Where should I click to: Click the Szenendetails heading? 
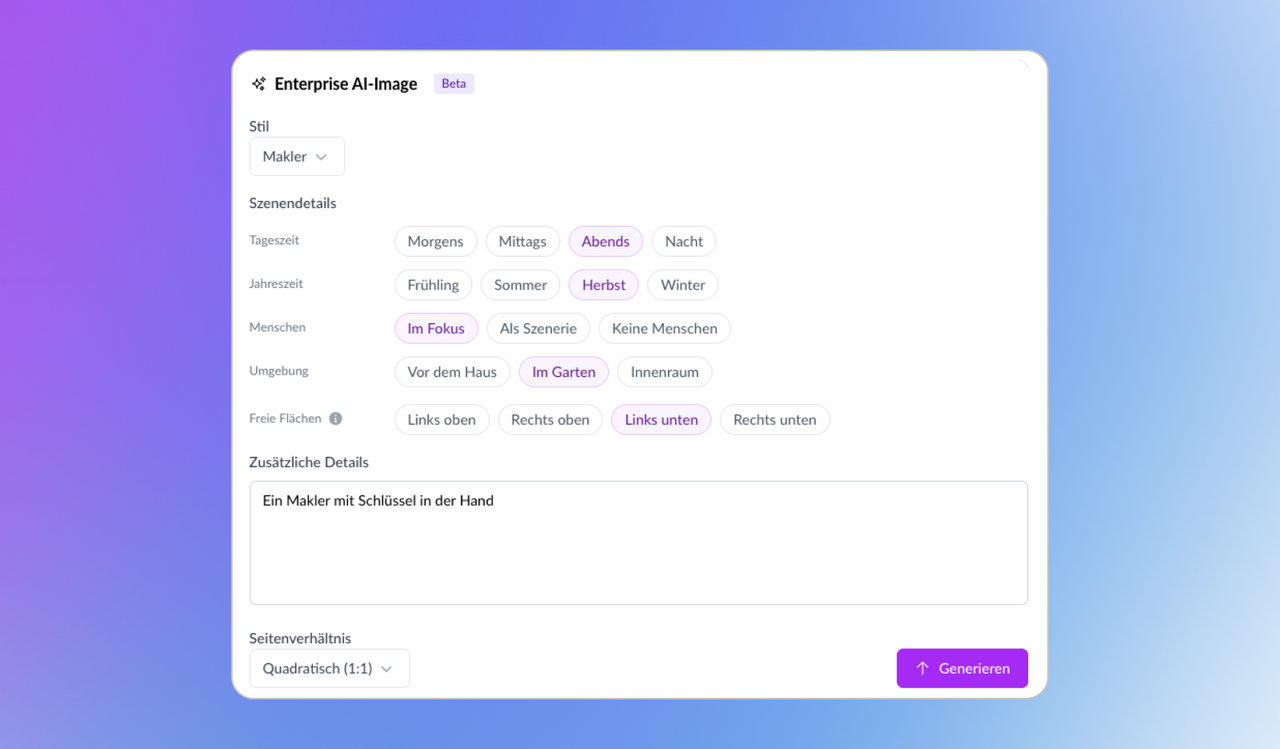pos(293,203)
